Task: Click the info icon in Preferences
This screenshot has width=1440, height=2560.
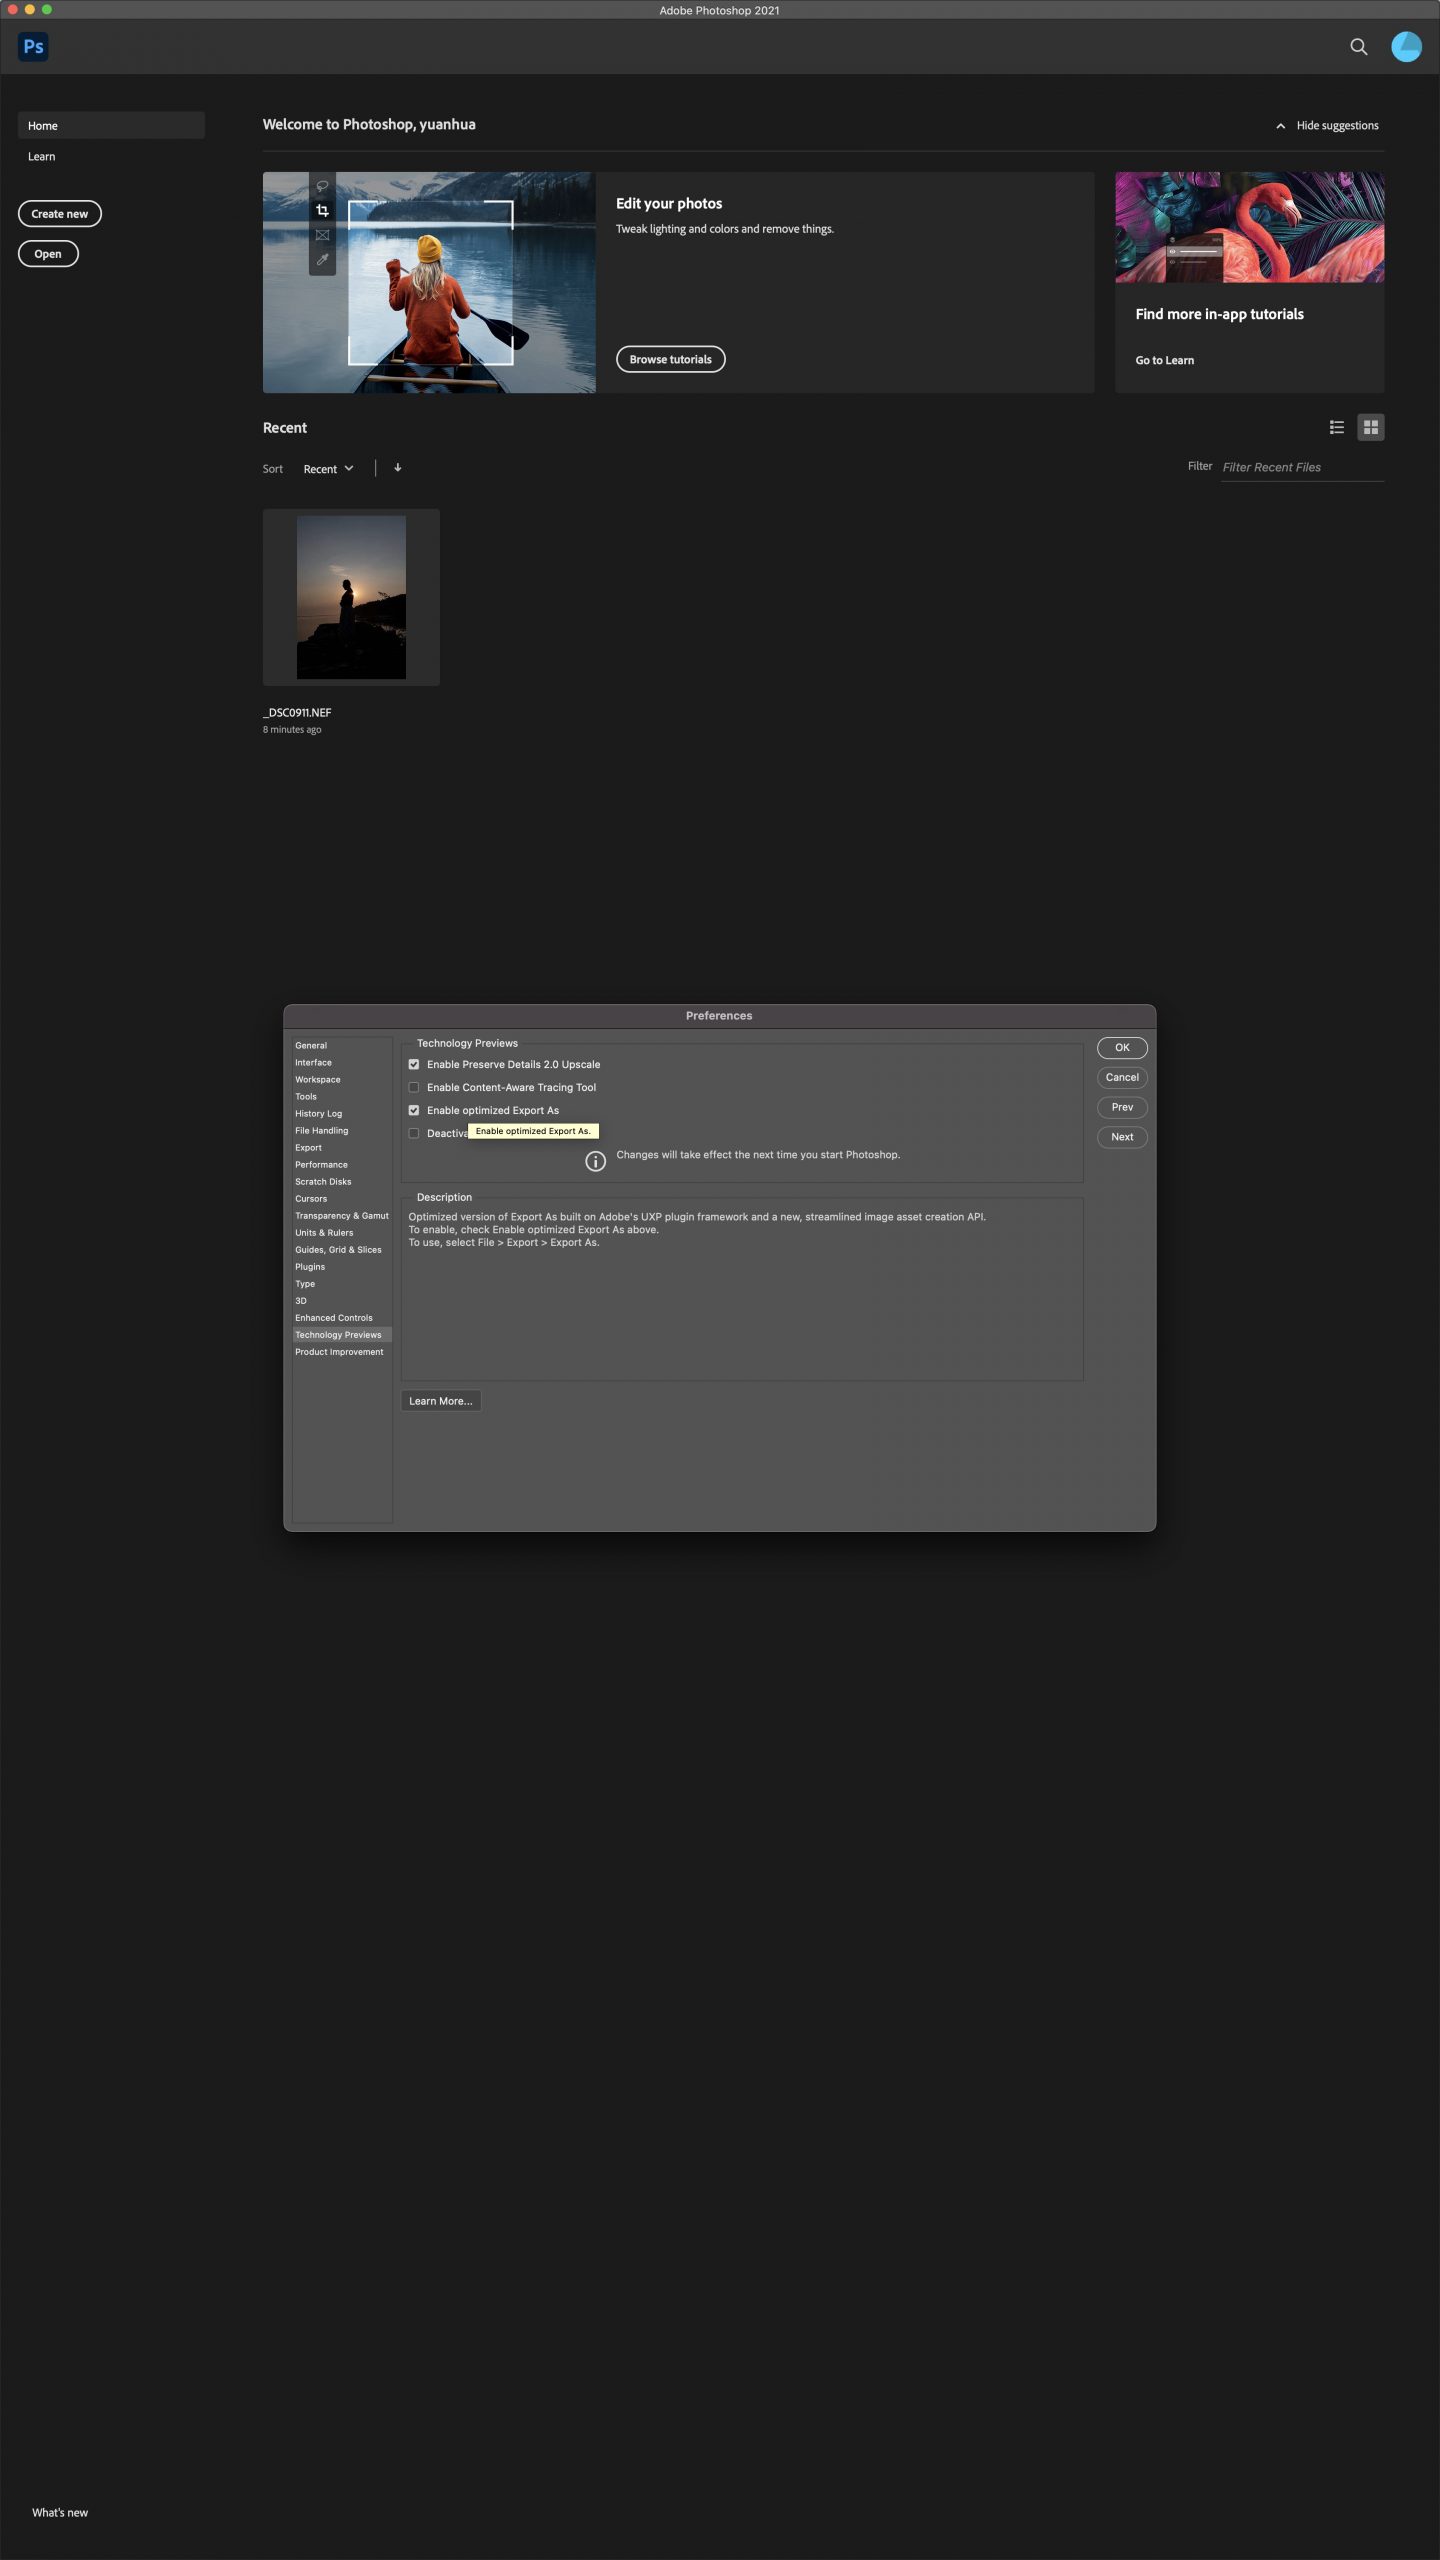Action: pos(595,1161)
